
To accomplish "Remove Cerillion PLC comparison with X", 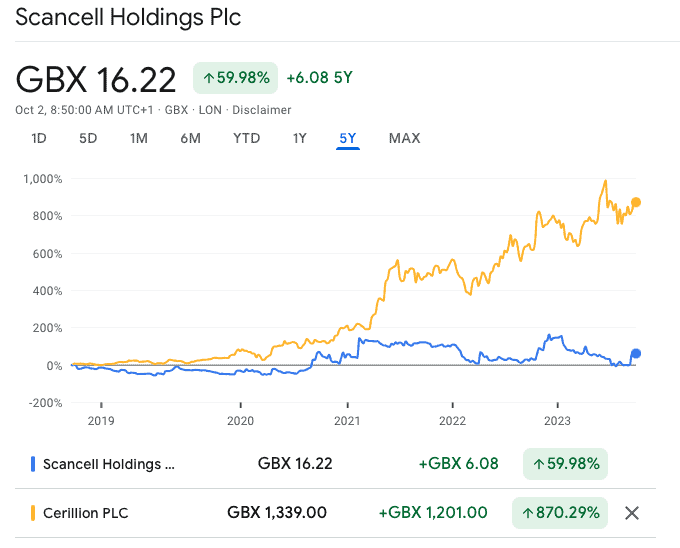I will pyautogui.click(x=631, y=513).
